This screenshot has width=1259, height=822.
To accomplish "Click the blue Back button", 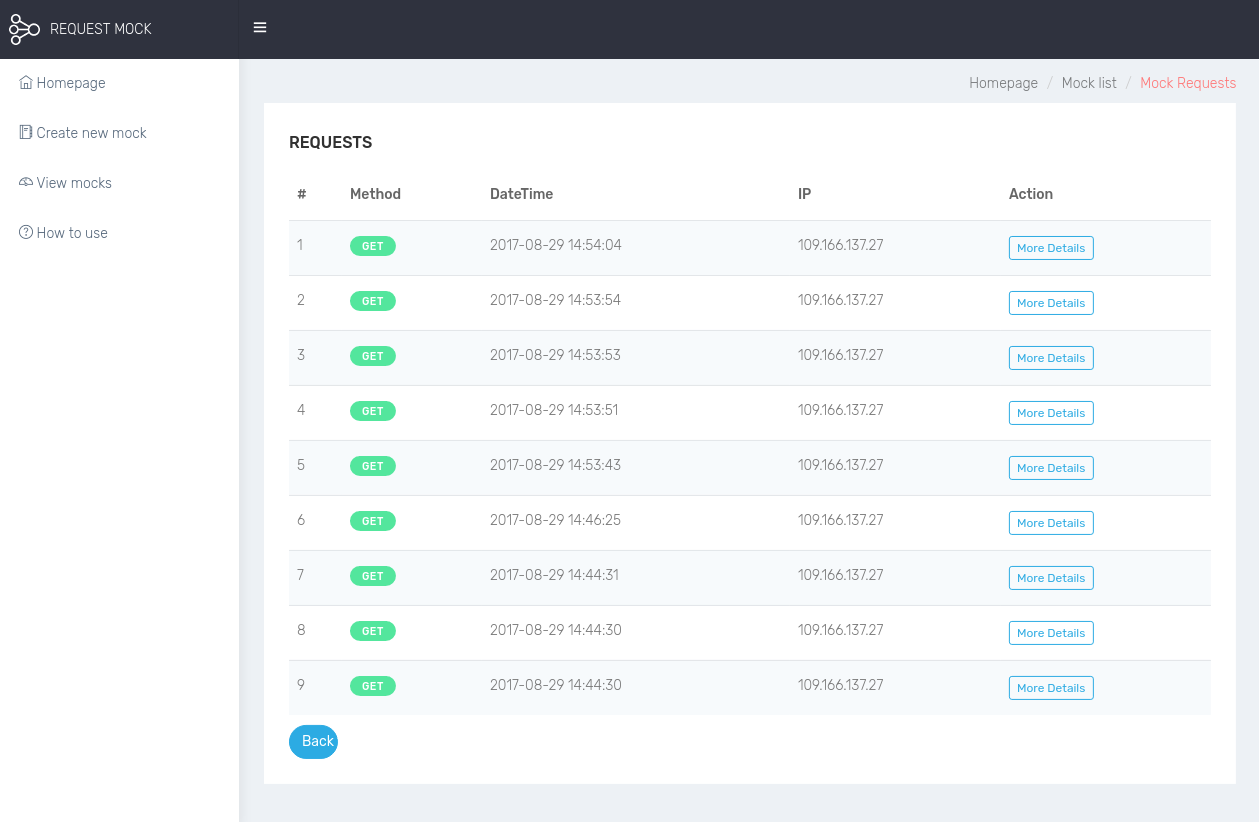I will coord(314,741).
